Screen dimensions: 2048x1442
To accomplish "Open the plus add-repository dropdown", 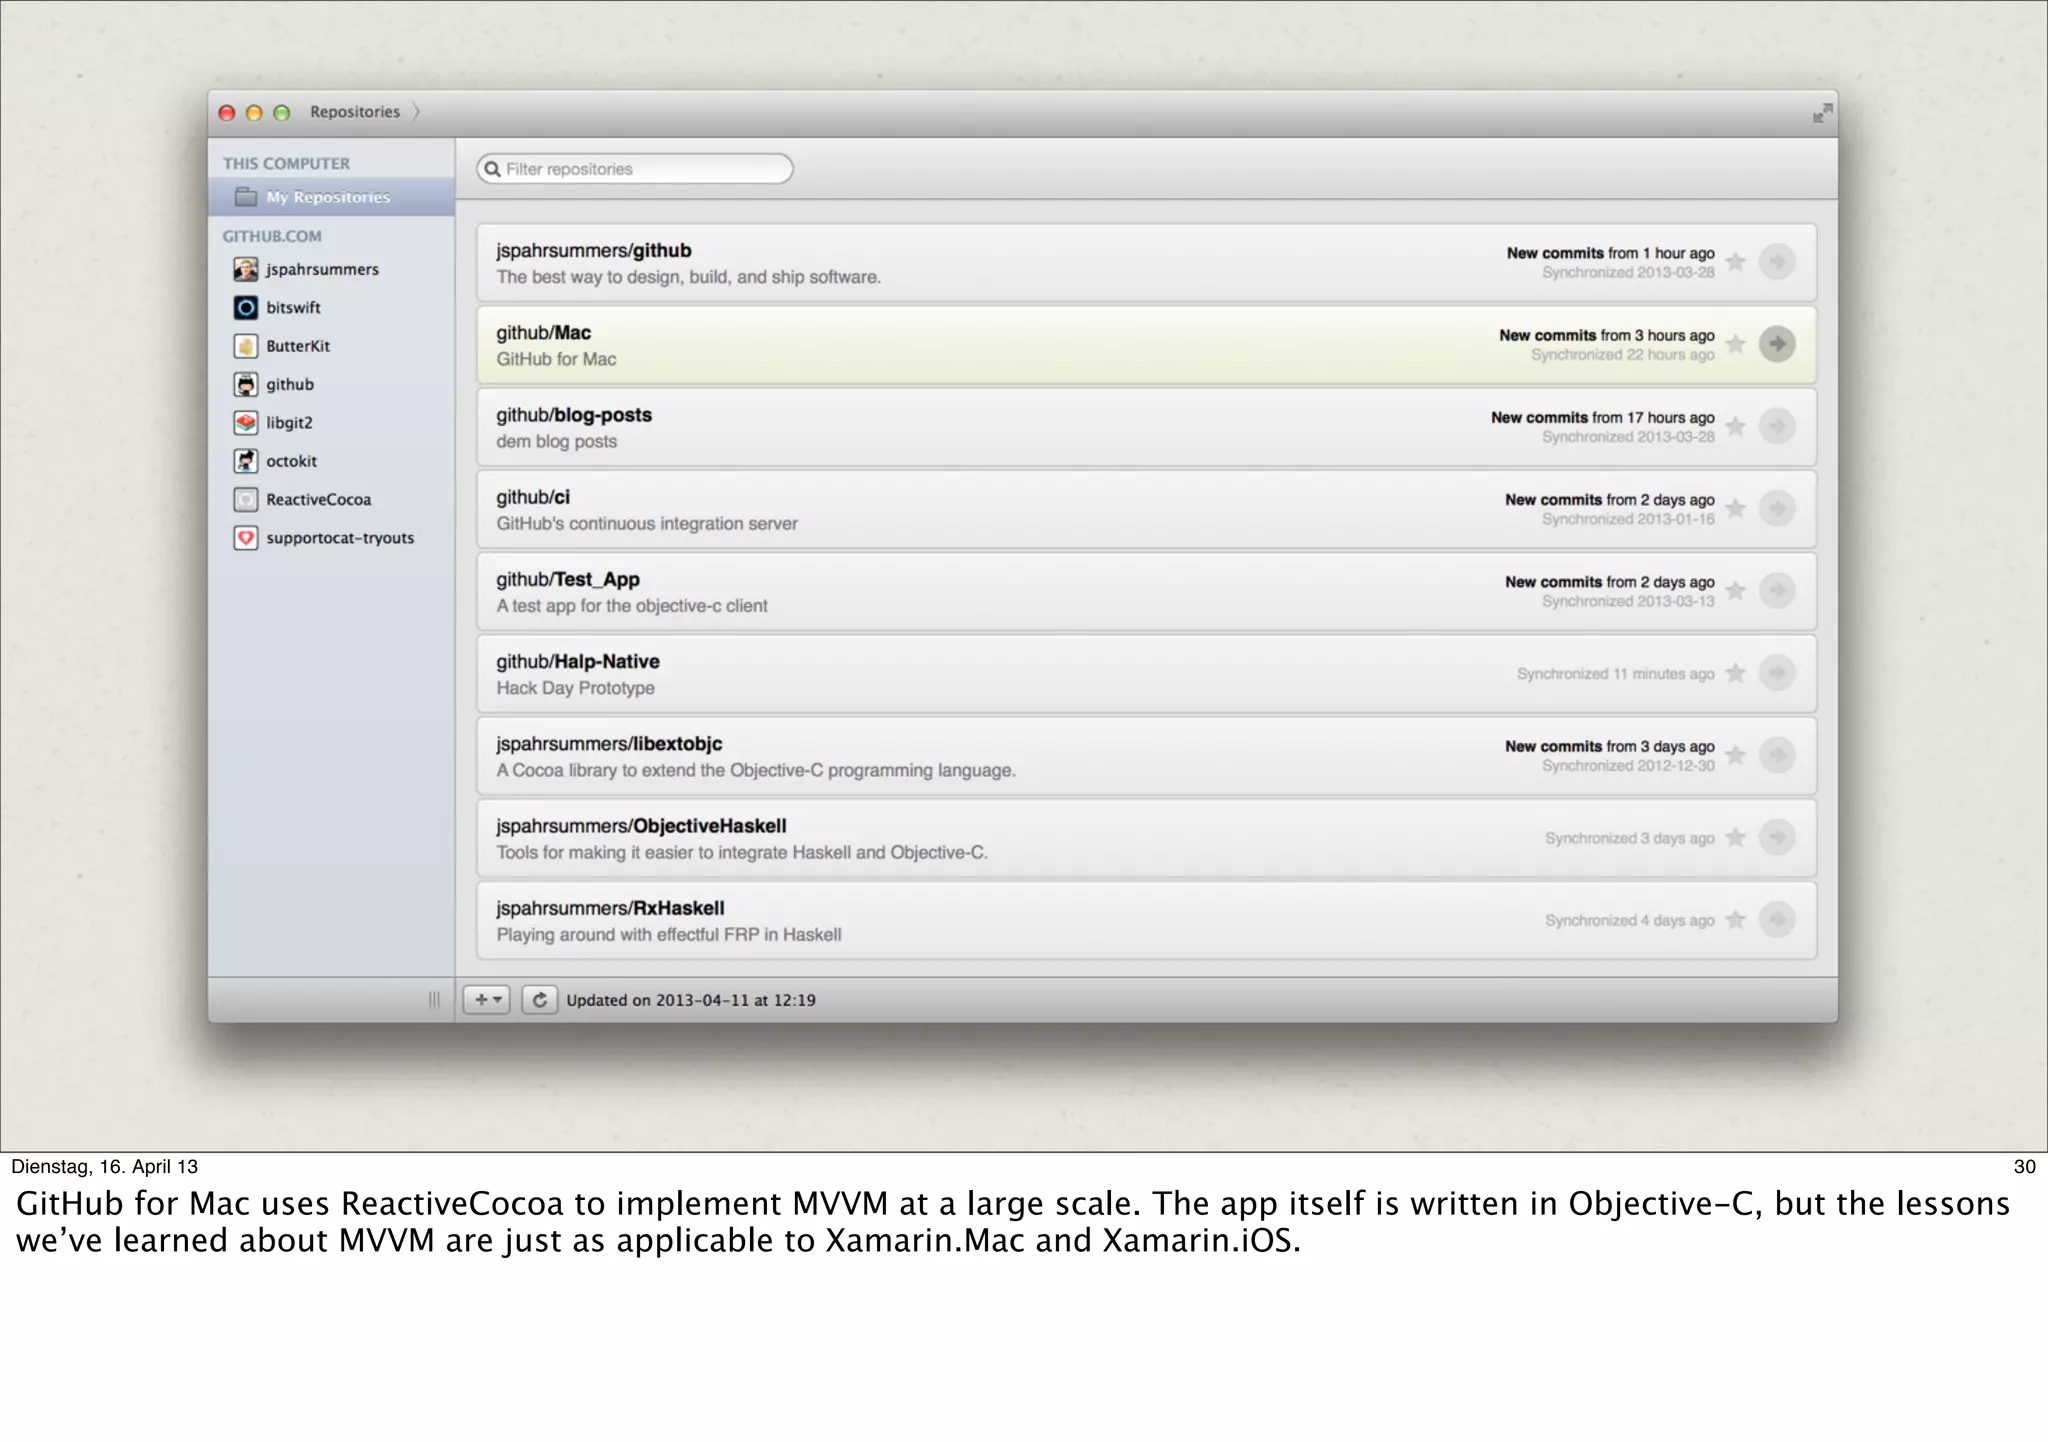I will click(x=487, y=1000).
